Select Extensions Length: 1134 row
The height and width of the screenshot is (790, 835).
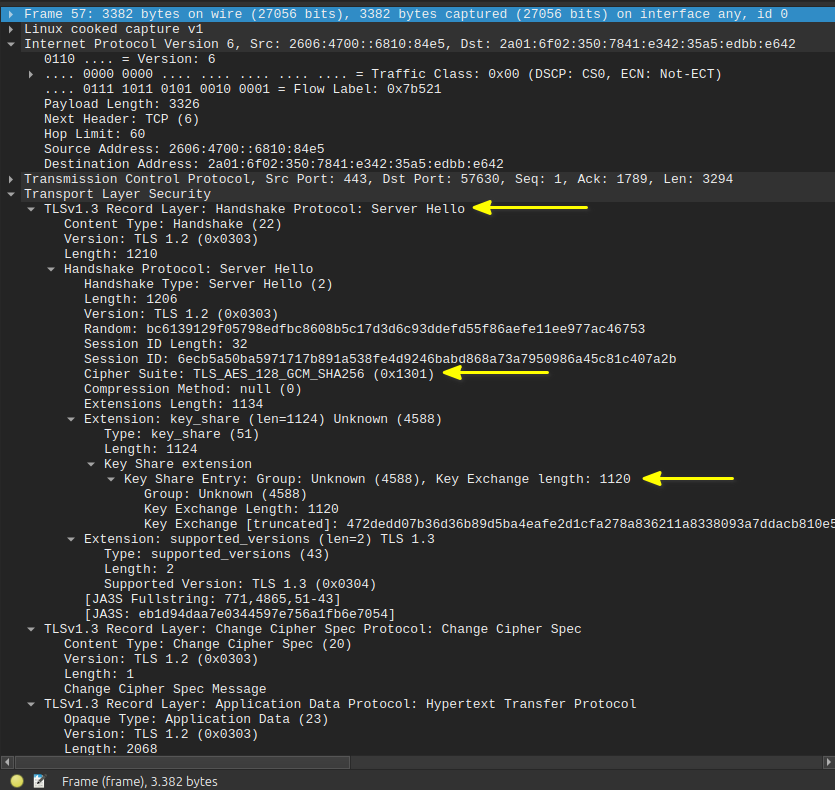coord(174,404)
